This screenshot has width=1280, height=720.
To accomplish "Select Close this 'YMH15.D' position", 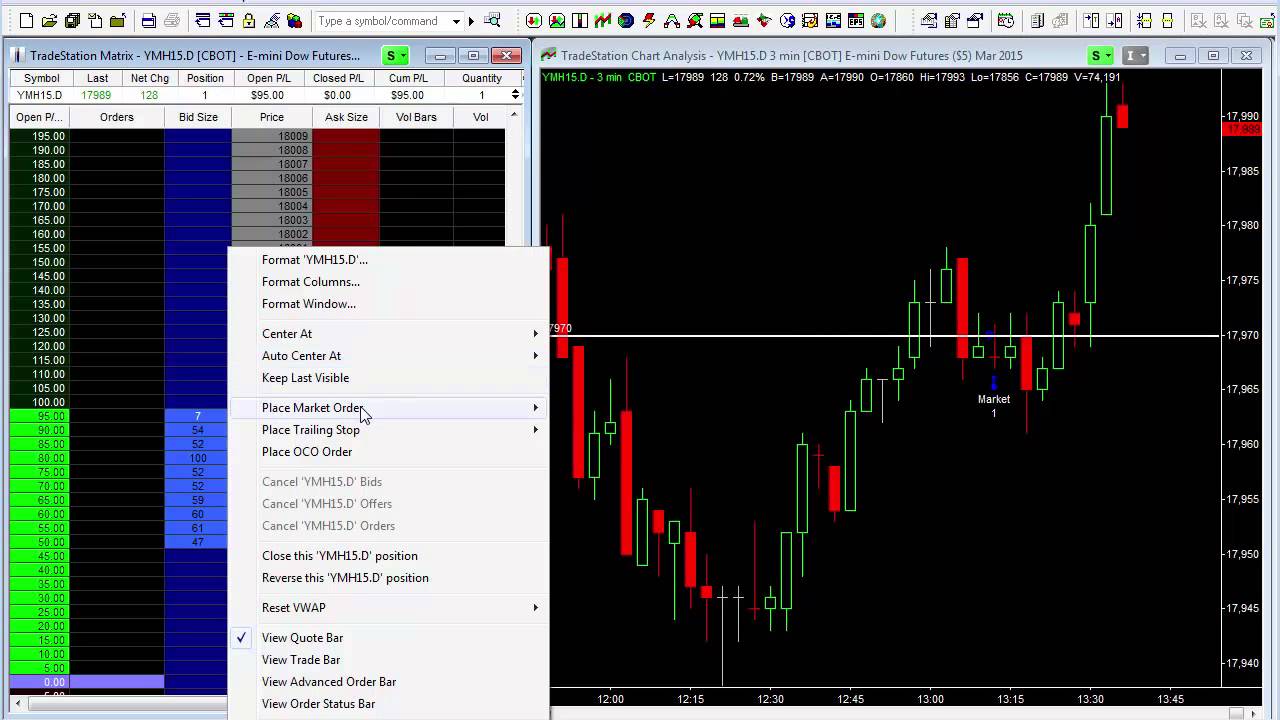I will (340, 556).
